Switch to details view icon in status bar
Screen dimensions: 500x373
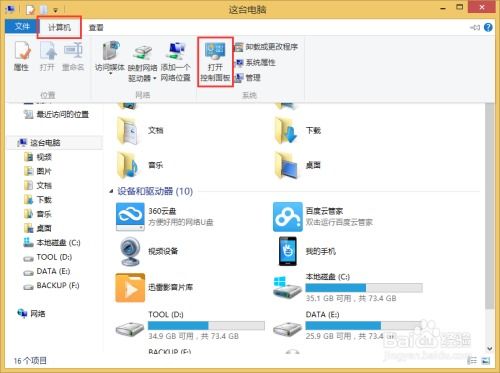472,360
